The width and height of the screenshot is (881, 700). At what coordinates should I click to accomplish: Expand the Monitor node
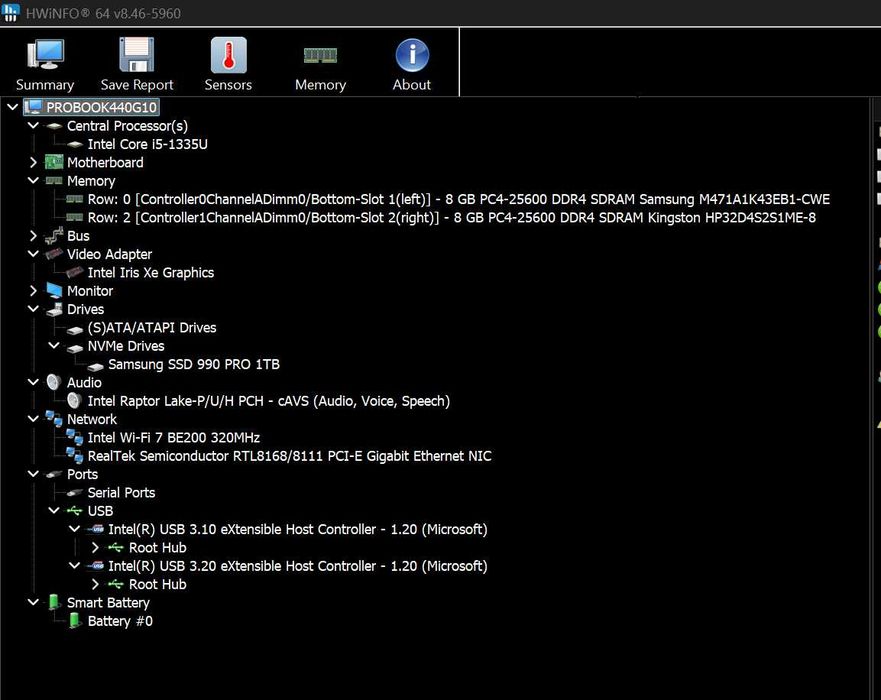click(x=33, y=290)
